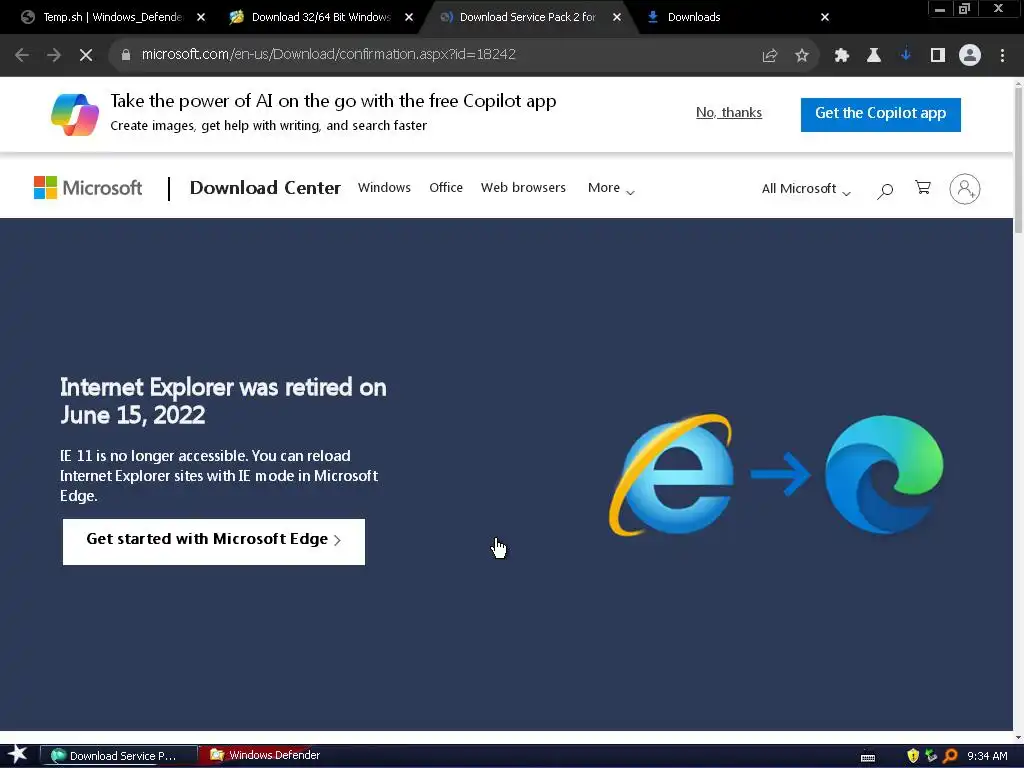Click the Copilot banner headline text
The image size is (1024, 768).
[333, 101]
